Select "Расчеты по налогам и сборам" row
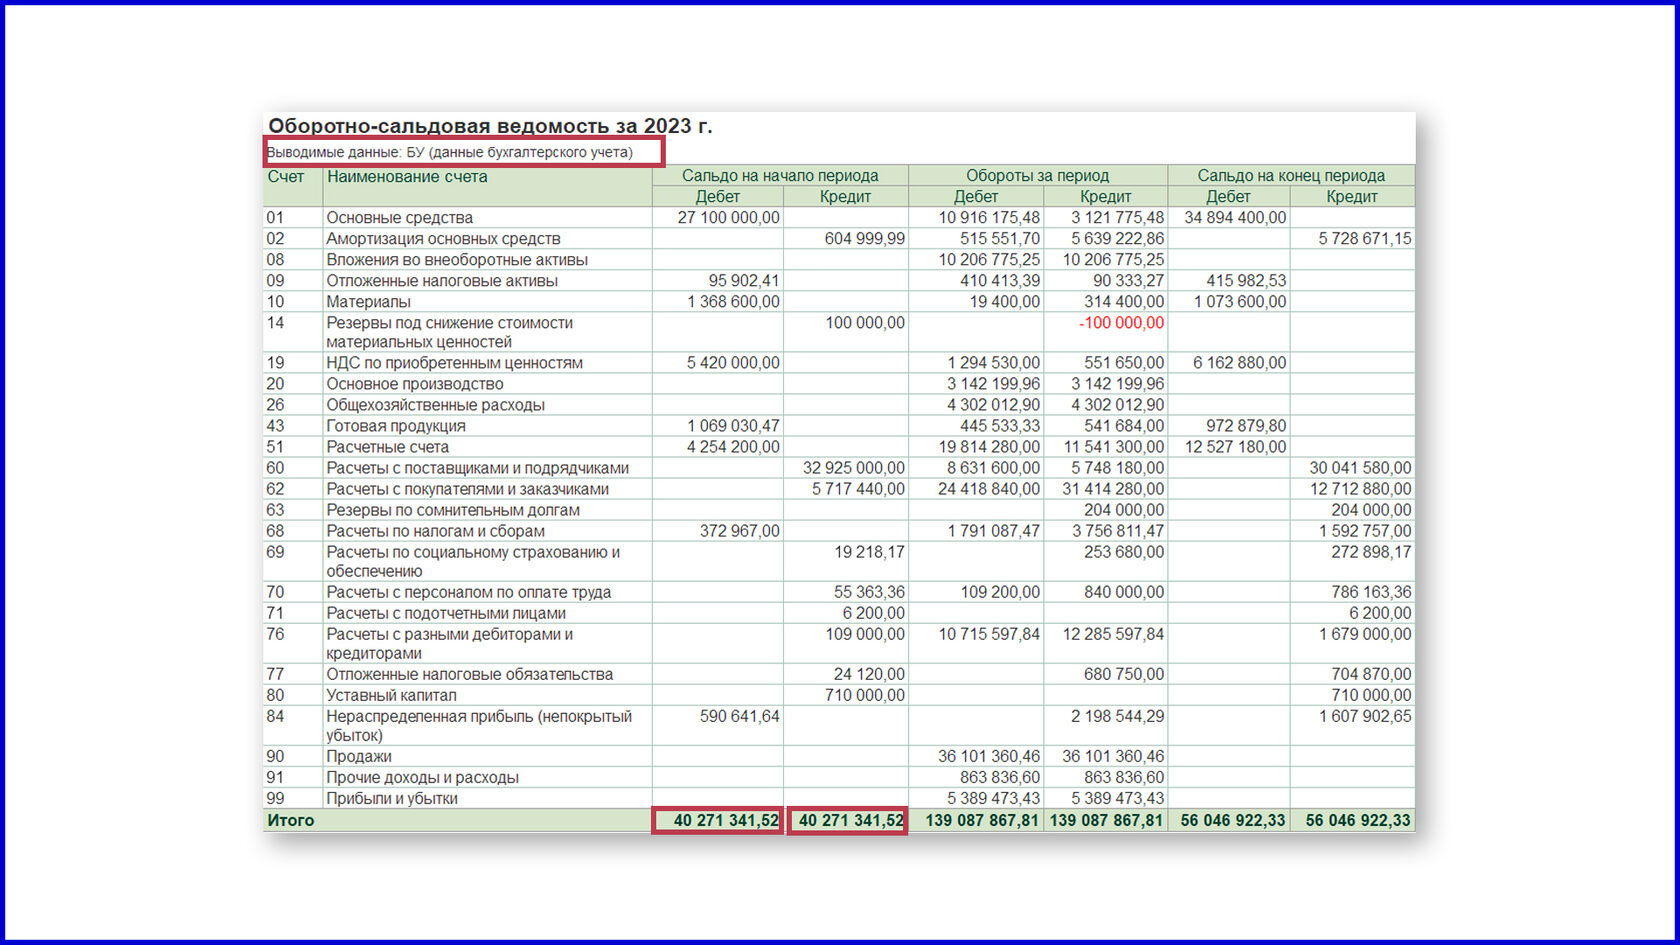The width and height of the screenshot is (1680, 945). (x=838, y=531)
